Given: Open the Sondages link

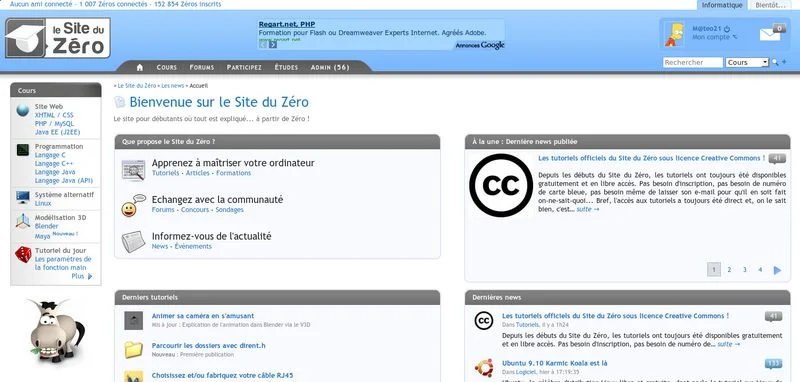Looking at the screenshot, I should [230, 210].
